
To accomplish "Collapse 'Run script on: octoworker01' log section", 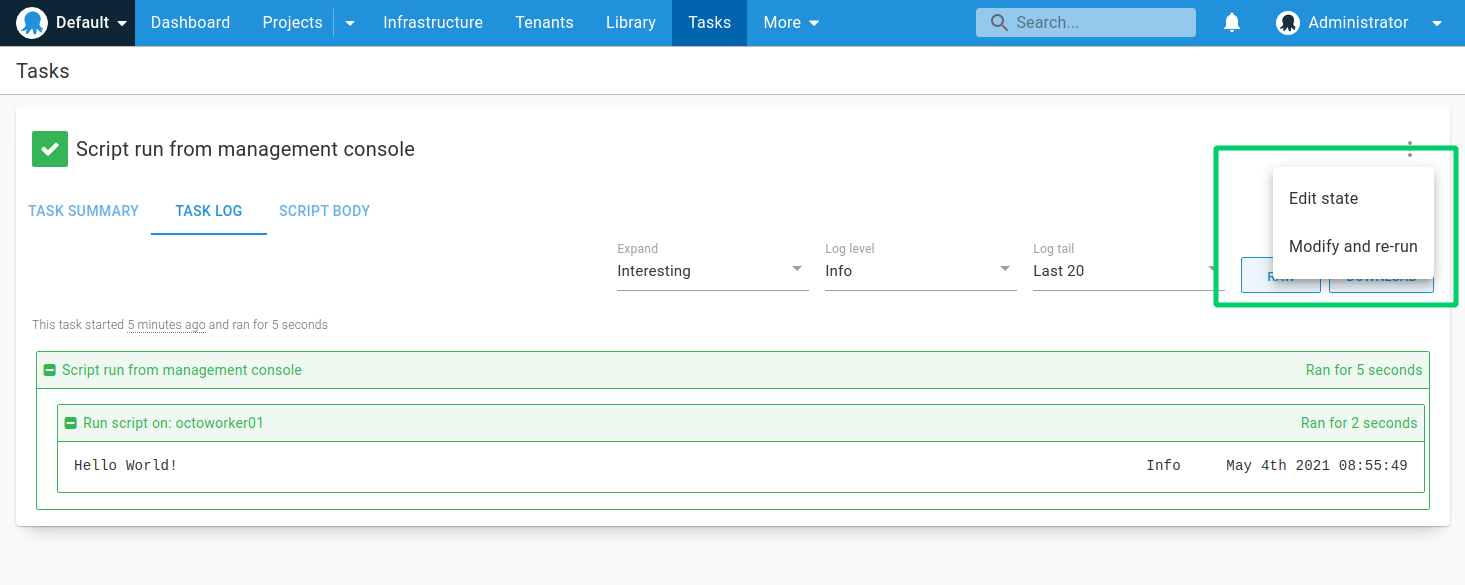I will (x=71, y=423).
